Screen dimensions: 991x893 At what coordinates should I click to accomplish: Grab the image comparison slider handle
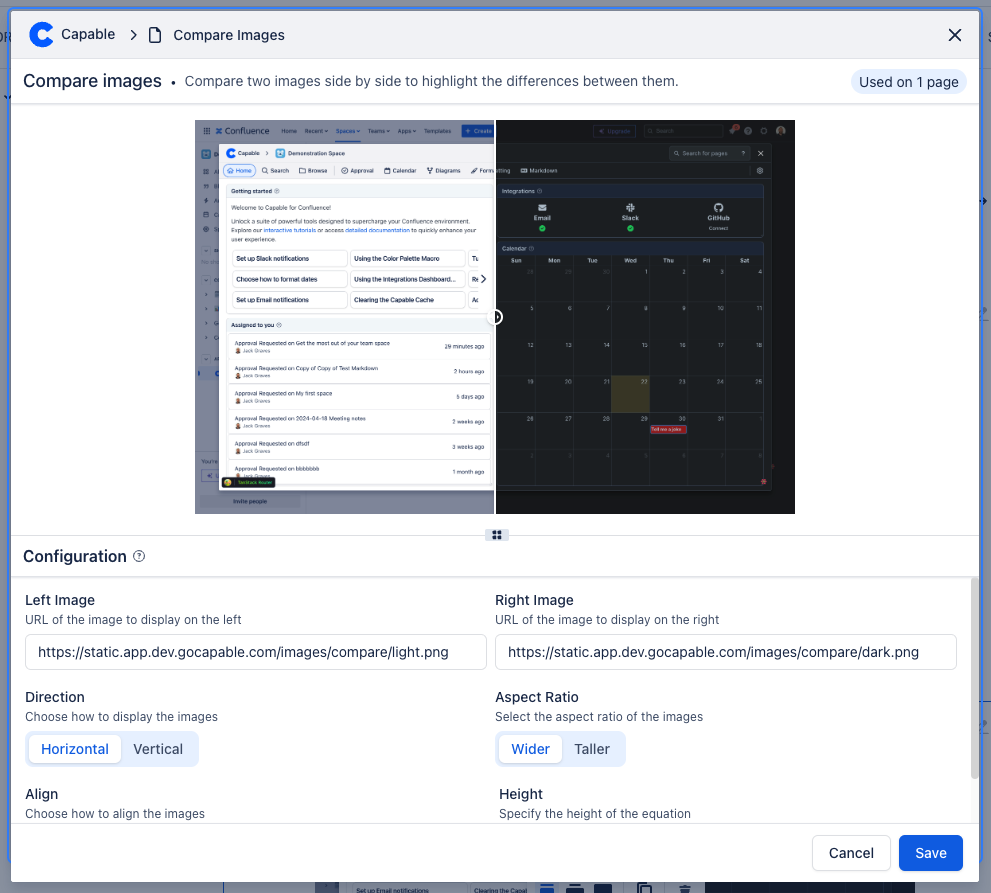click(495, 317)
